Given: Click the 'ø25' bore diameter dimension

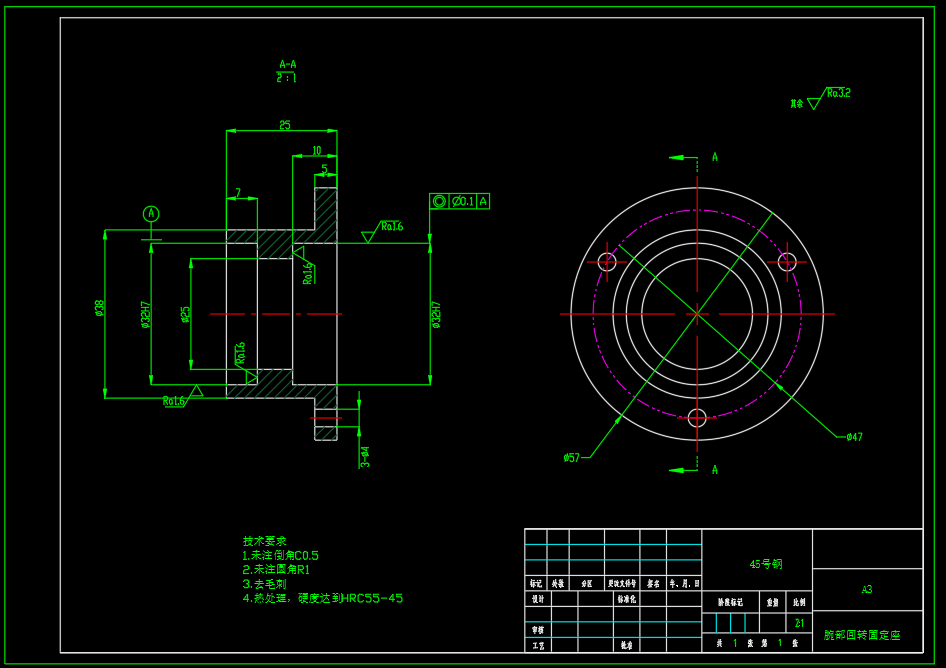Looking at the screenshot, I should click(185, 314).
